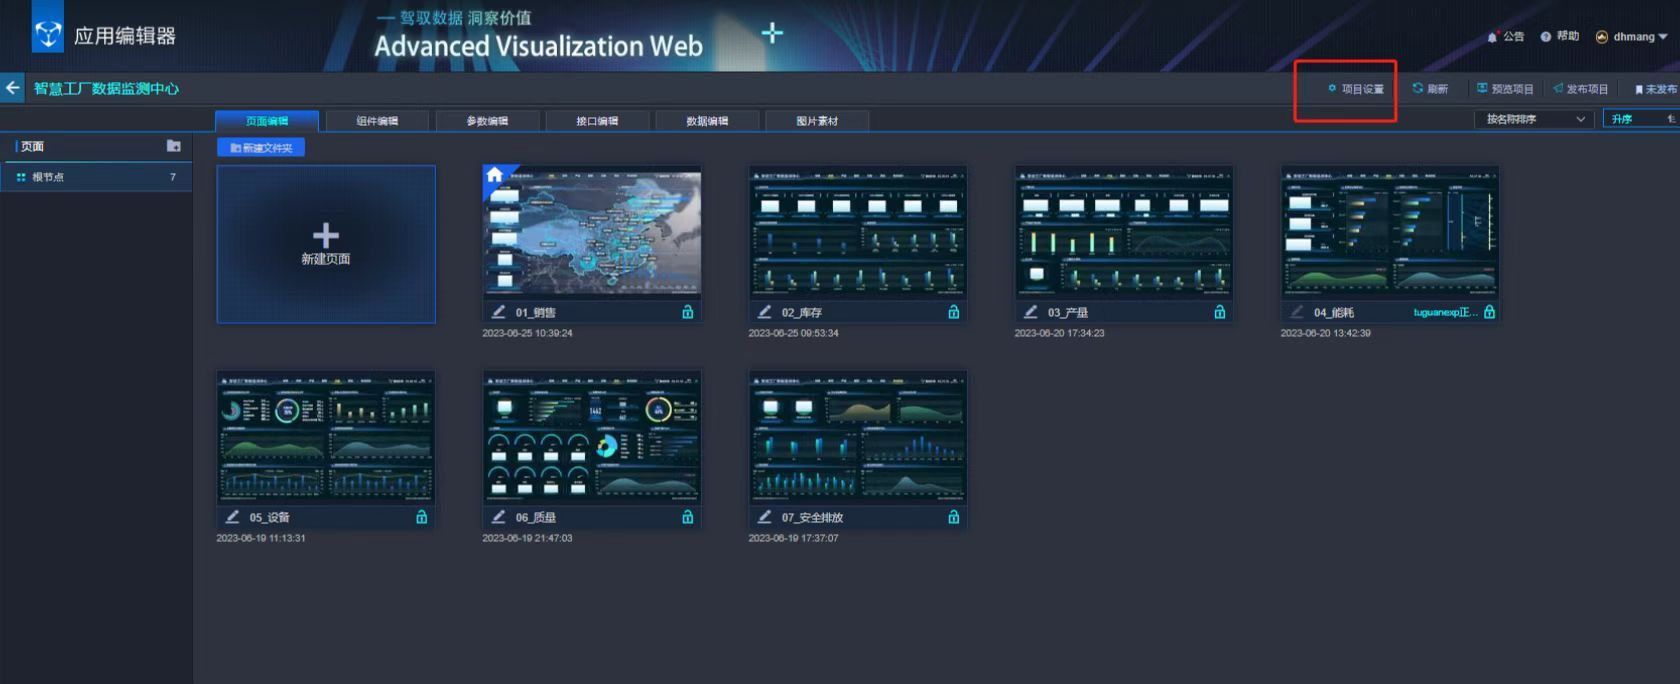Click the lock icon on 06_质量
This screenshot has height=684, width=1680.
(x=688, y=517)
